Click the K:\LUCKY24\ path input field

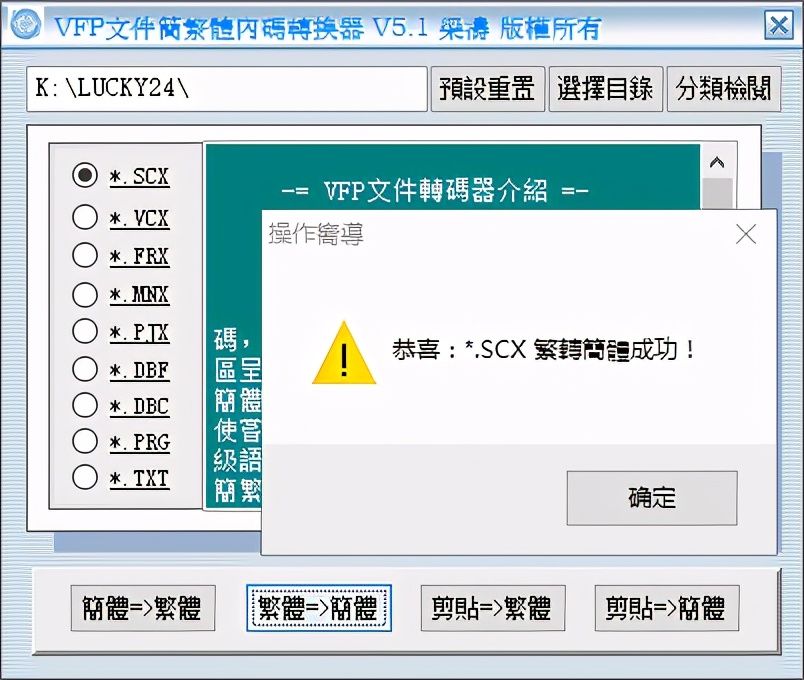(227, 89)
